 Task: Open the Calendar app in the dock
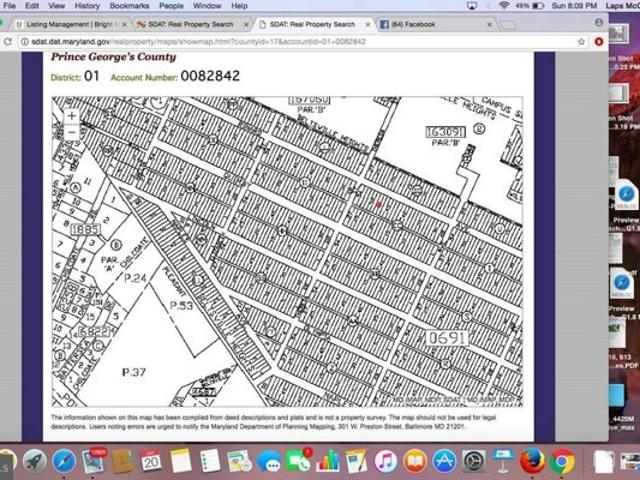pyautogui.click(x=151, y=461)
